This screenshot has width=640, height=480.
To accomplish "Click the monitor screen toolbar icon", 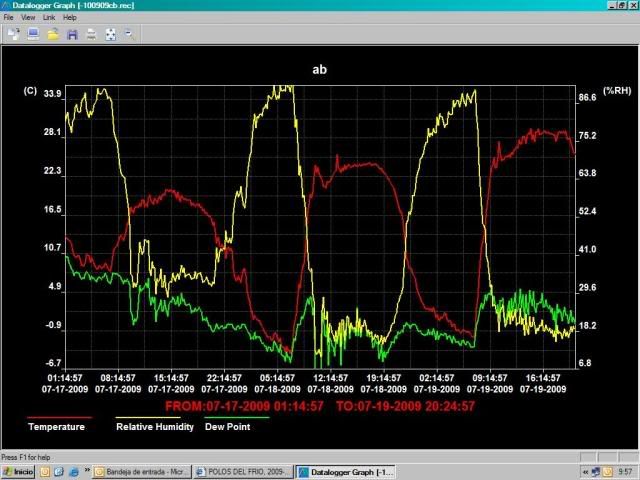I will pos(33,34).
